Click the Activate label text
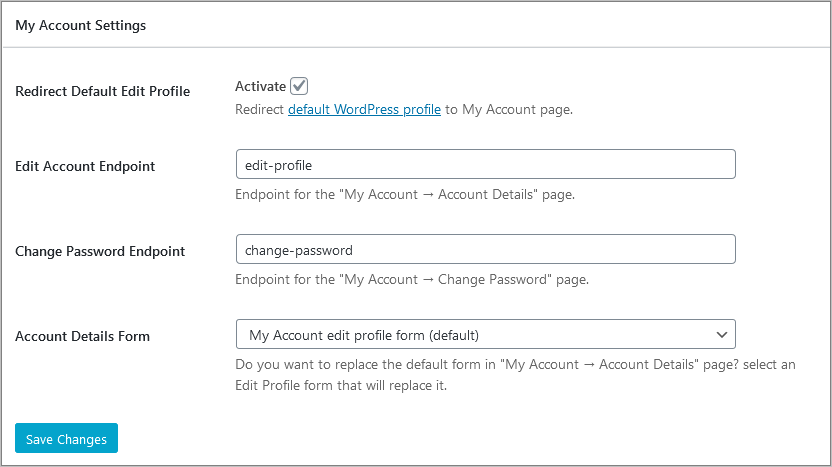 261,86
